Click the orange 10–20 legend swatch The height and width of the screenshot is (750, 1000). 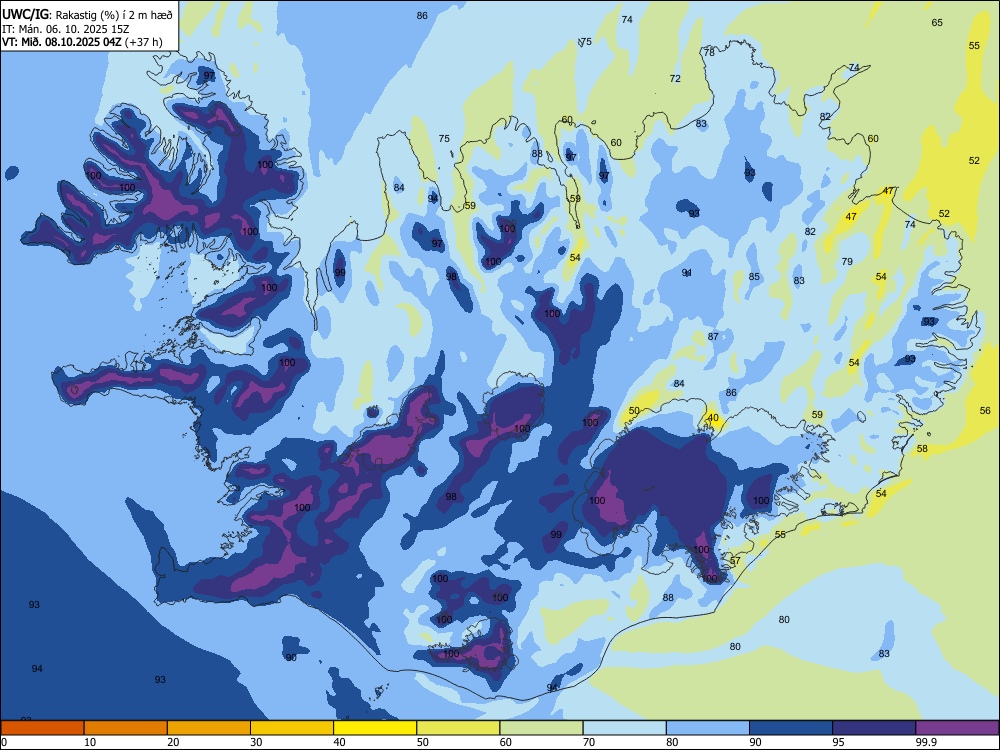tap(126, 728)
